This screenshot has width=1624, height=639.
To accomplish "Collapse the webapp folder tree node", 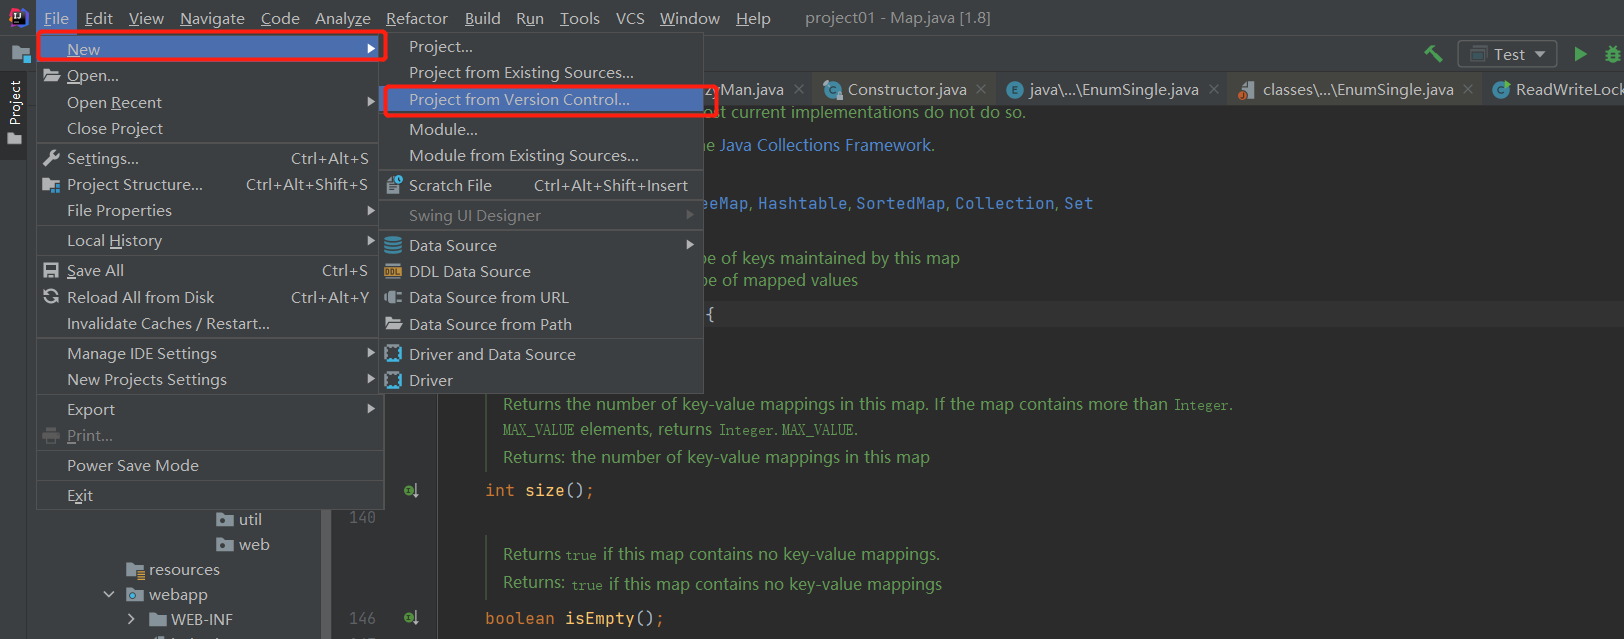I will click(109, 594).
